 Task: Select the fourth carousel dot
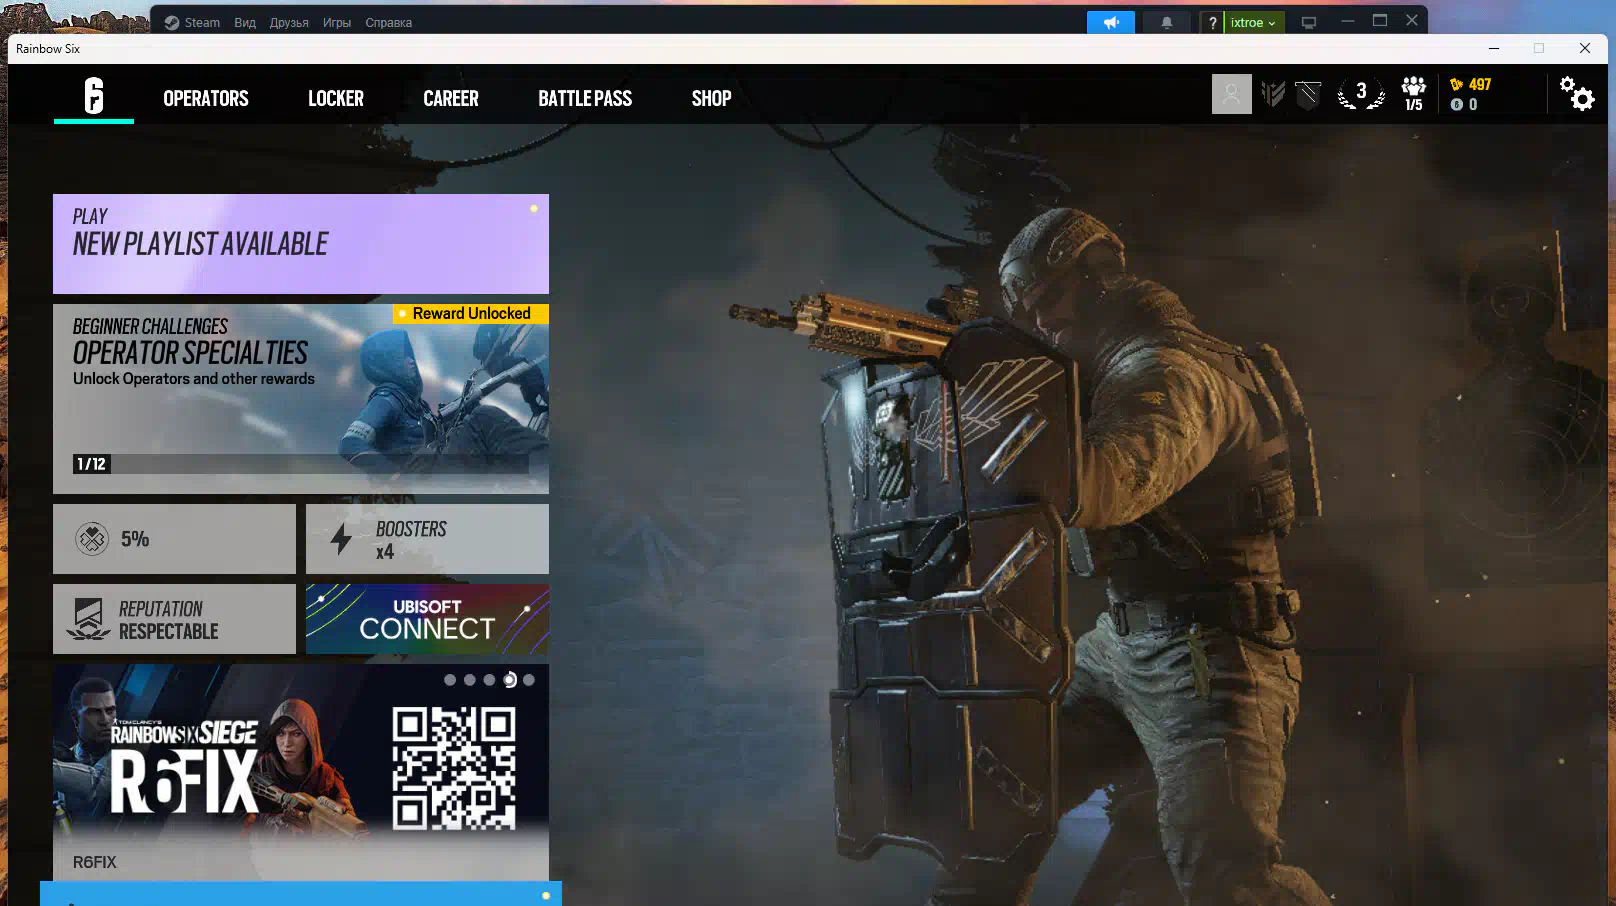click(x=510, y=680)
